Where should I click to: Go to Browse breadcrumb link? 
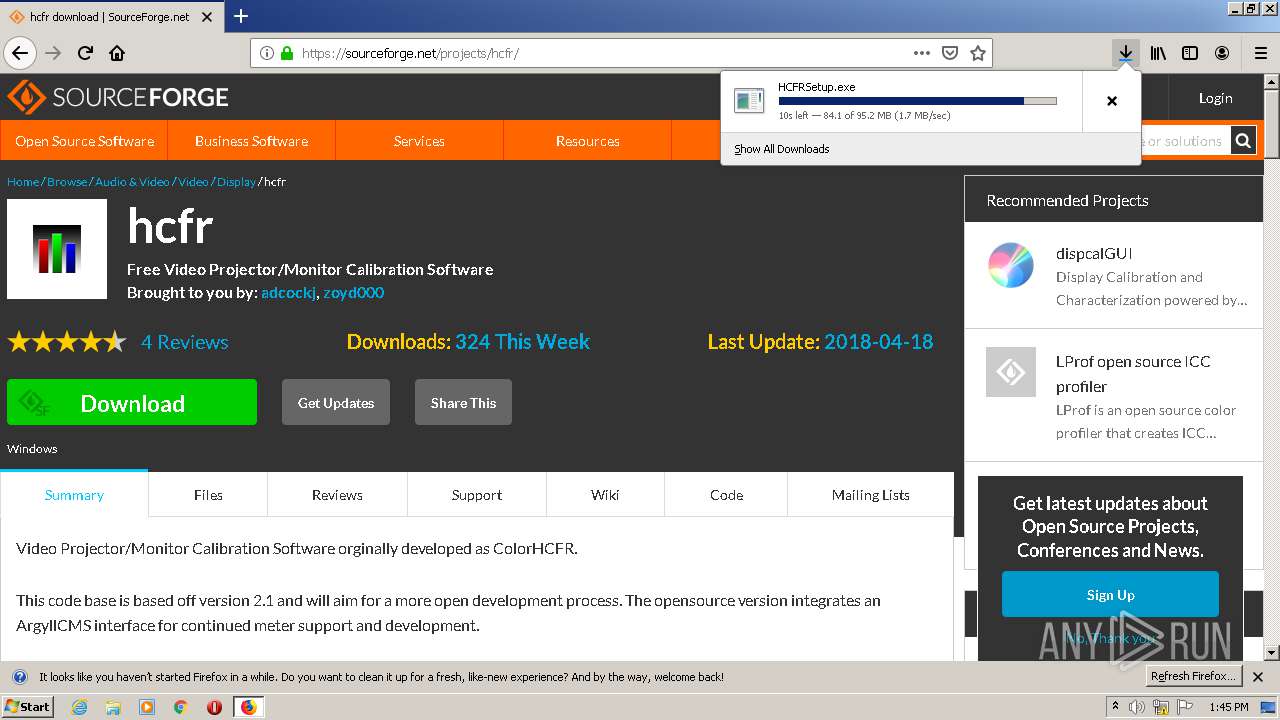pyautogui.click(x=67, y=182)
